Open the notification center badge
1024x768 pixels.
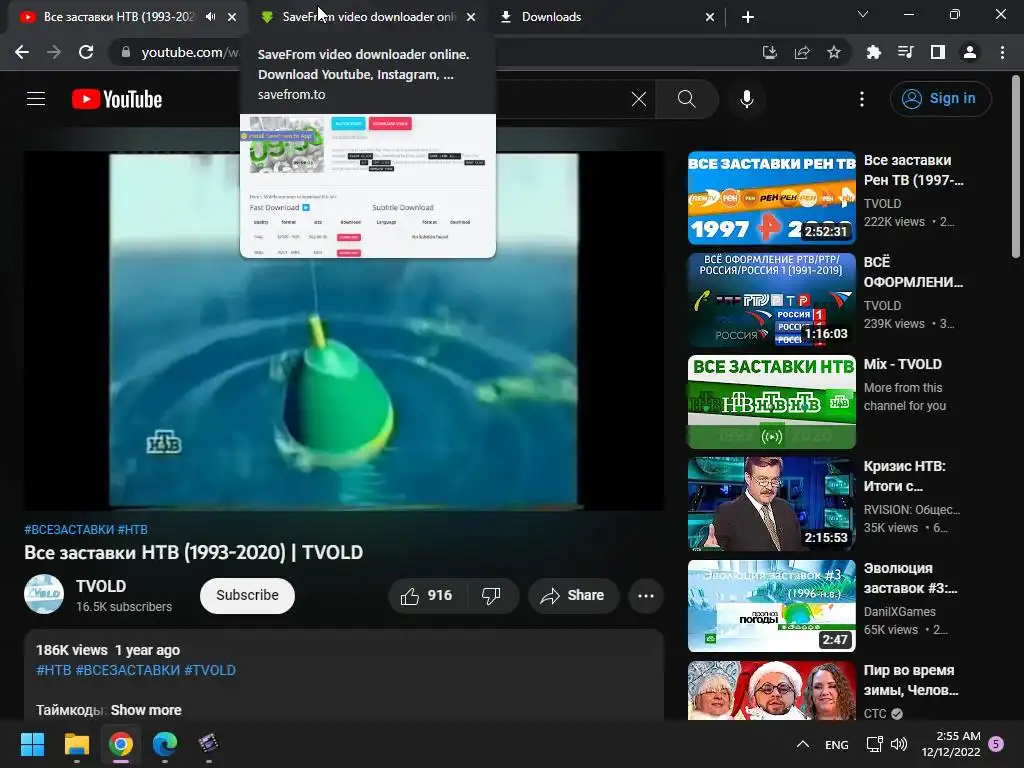996,744
